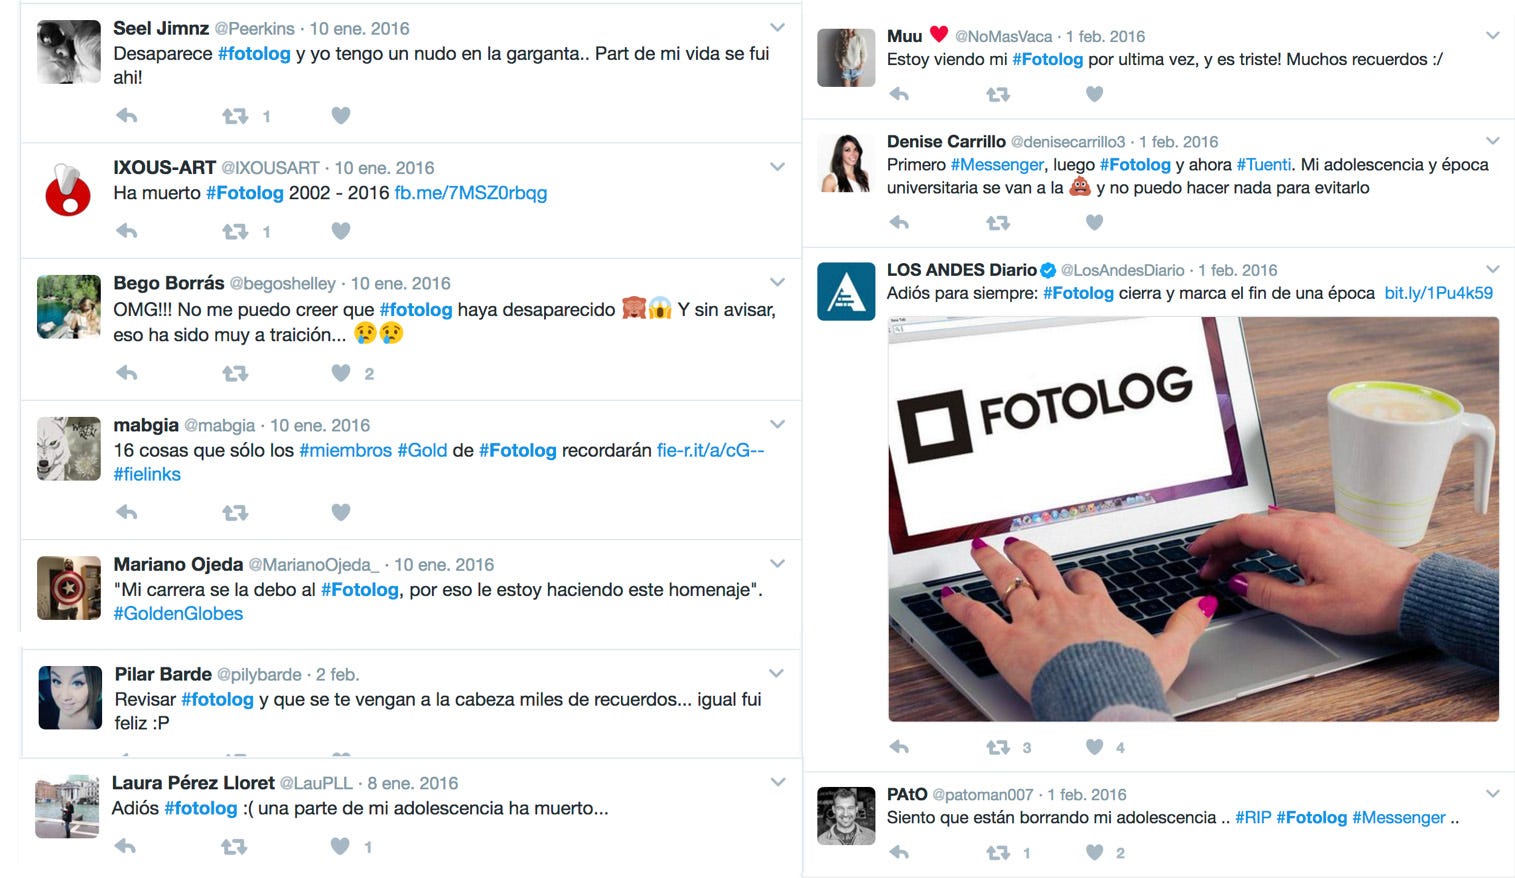Image resolution: width=1515 pixels, height=878 pixels.
Task: Open the #GoldenGlobes hashtag
Action: click(x=178, y=614)
